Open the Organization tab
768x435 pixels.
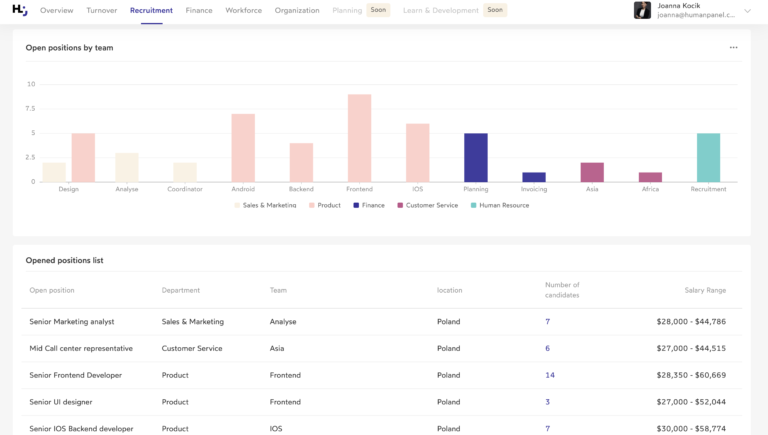297,10
